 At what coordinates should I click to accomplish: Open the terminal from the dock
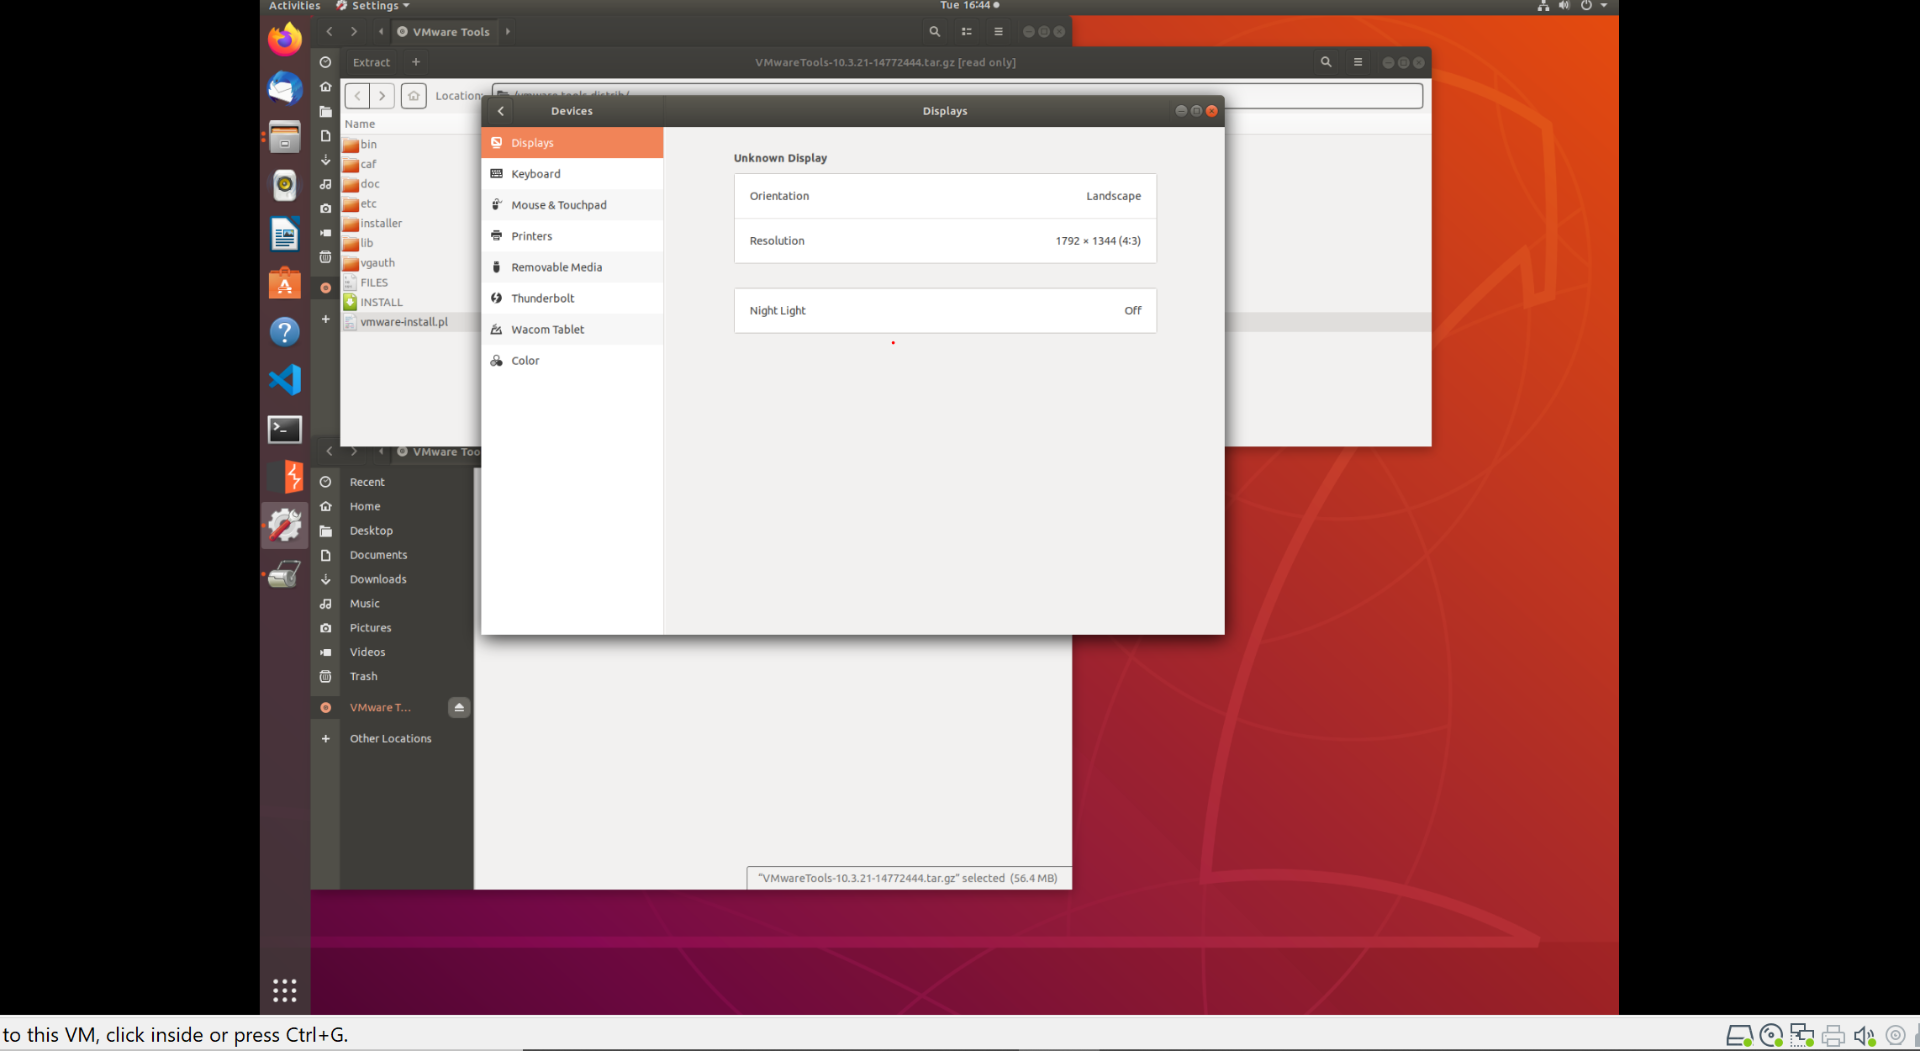tap(284, 428)
